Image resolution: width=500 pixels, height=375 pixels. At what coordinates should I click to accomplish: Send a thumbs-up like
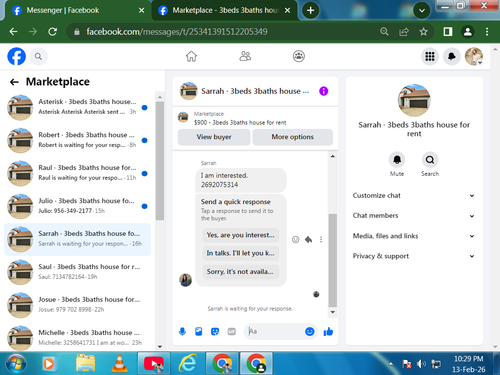pos(328,331)
